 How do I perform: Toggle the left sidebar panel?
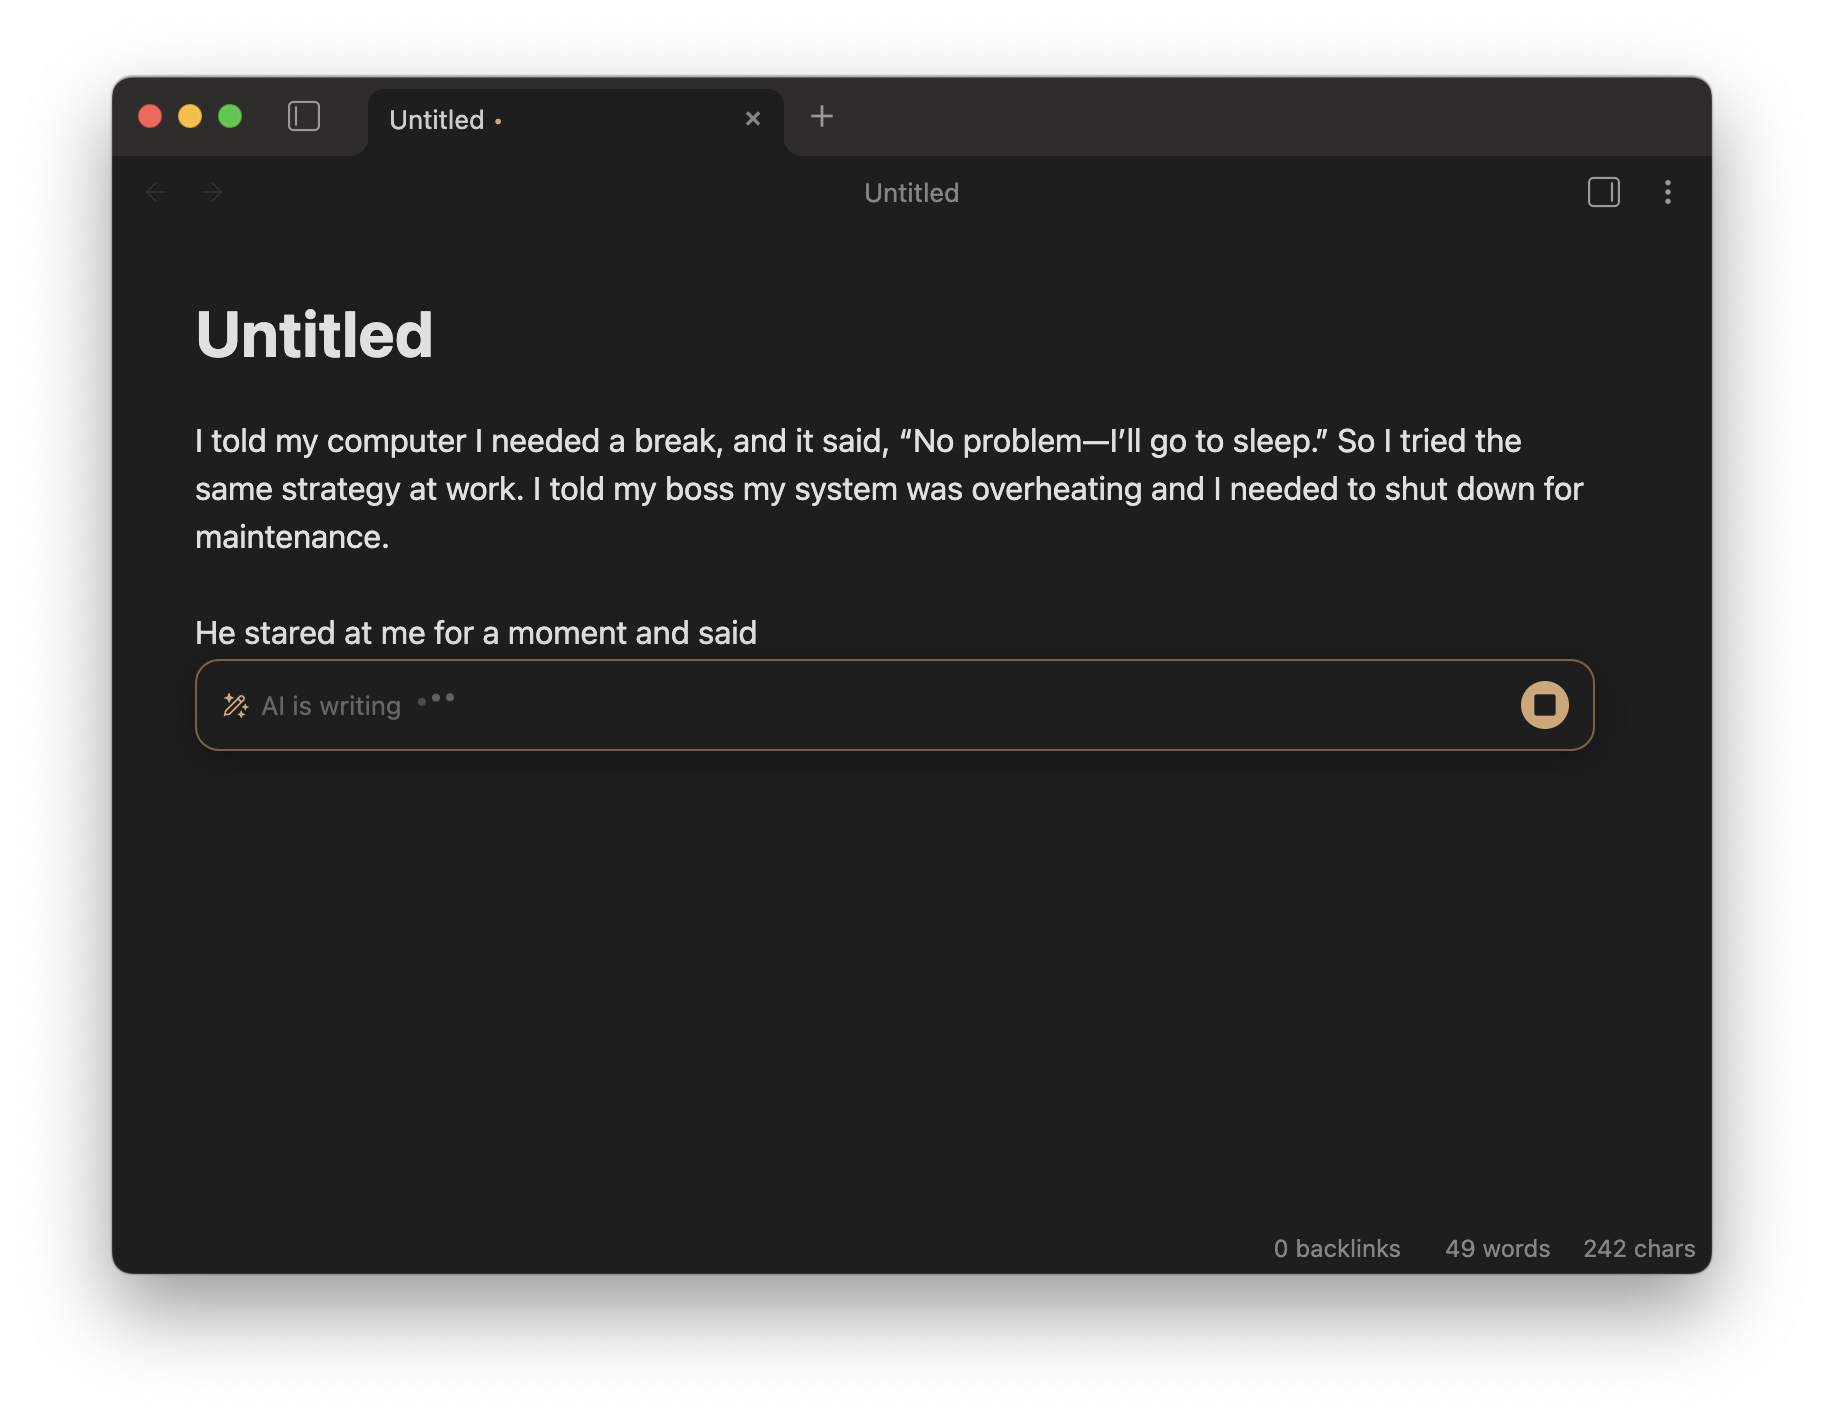pos(304,117)
